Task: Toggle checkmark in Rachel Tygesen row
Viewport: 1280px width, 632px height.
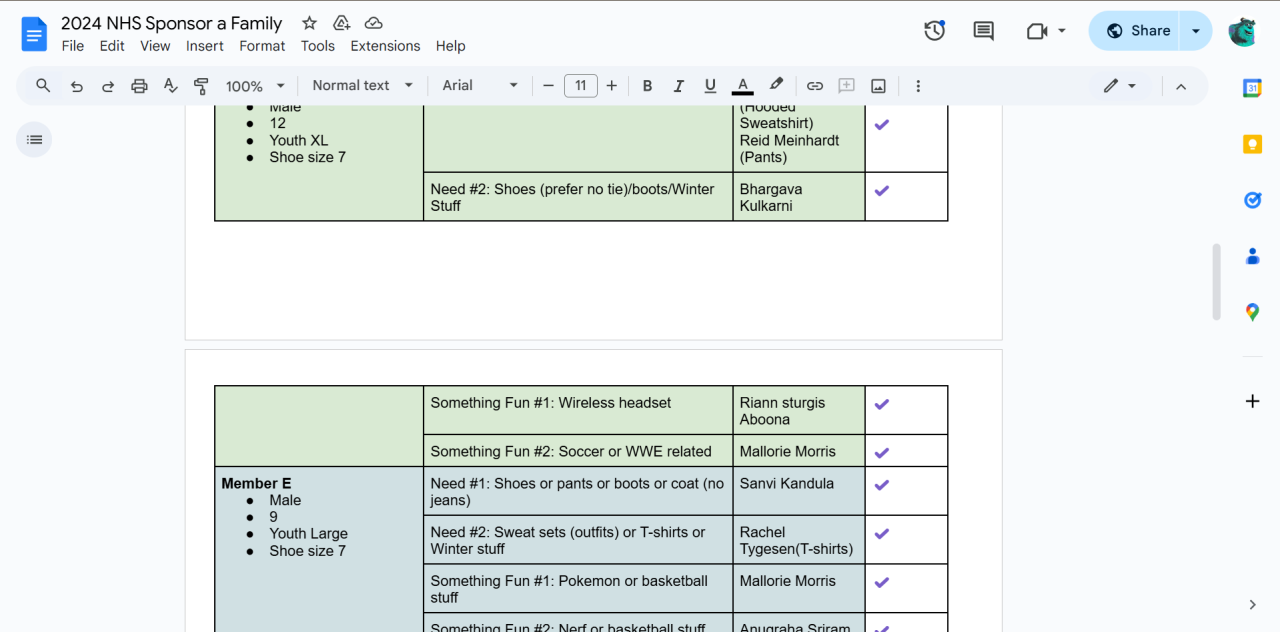Action: 881,533
